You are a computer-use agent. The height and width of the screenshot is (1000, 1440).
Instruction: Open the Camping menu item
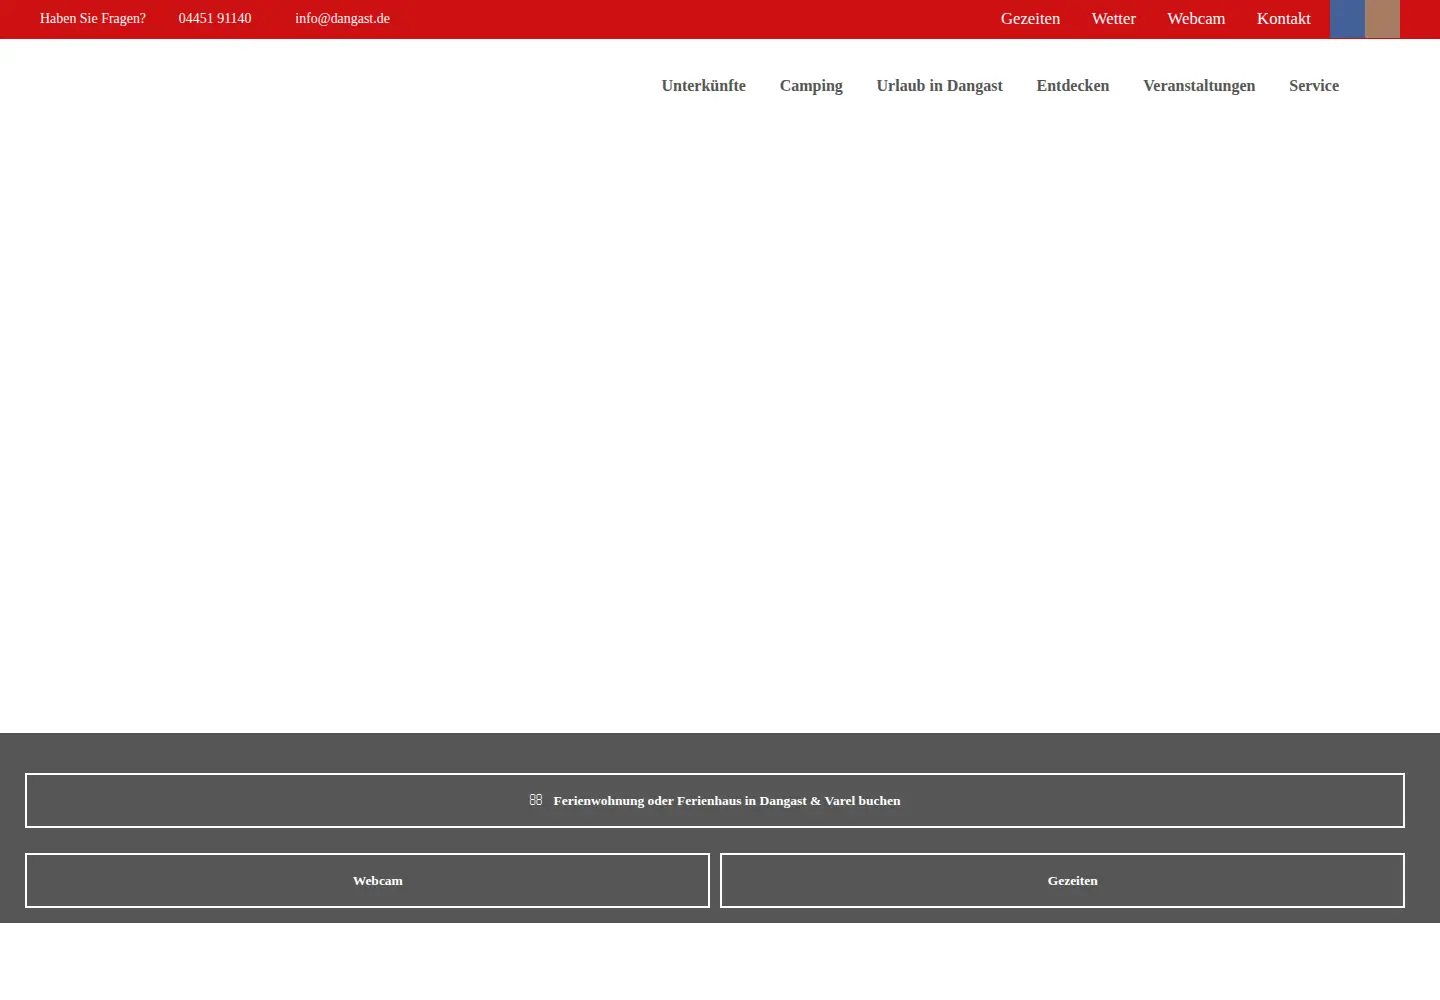click(811, 86)
